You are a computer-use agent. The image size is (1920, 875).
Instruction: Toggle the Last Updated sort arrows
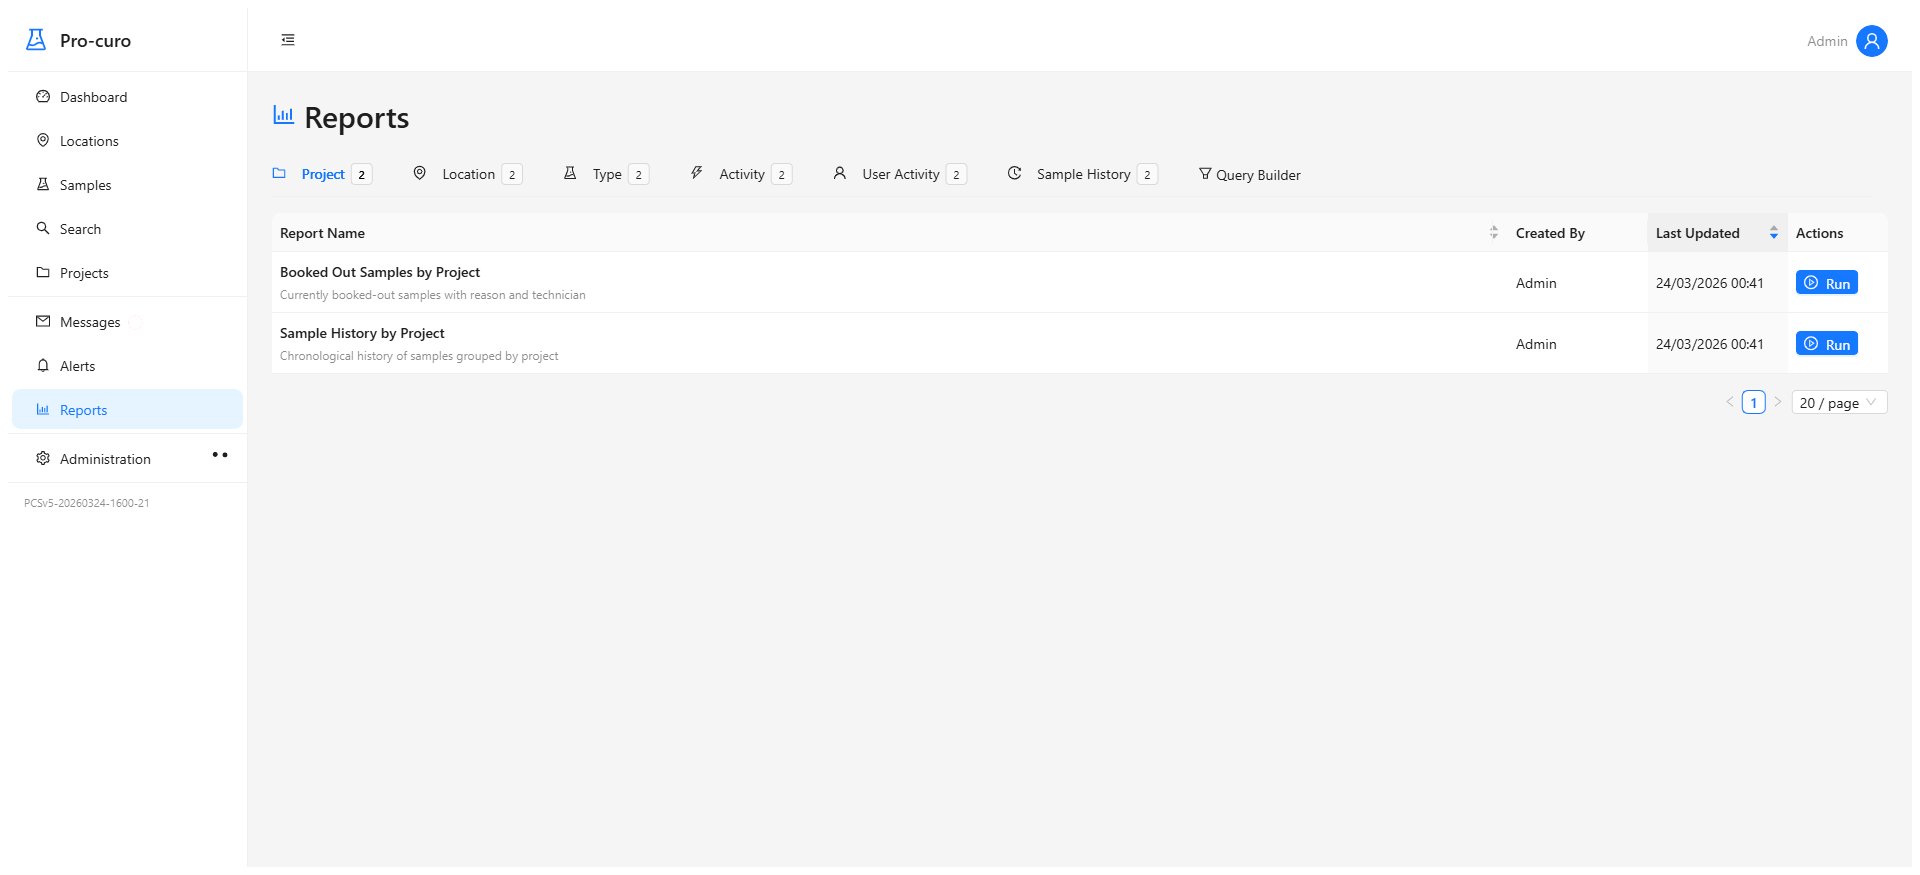pyautogui.click(x=1774, y=233)
